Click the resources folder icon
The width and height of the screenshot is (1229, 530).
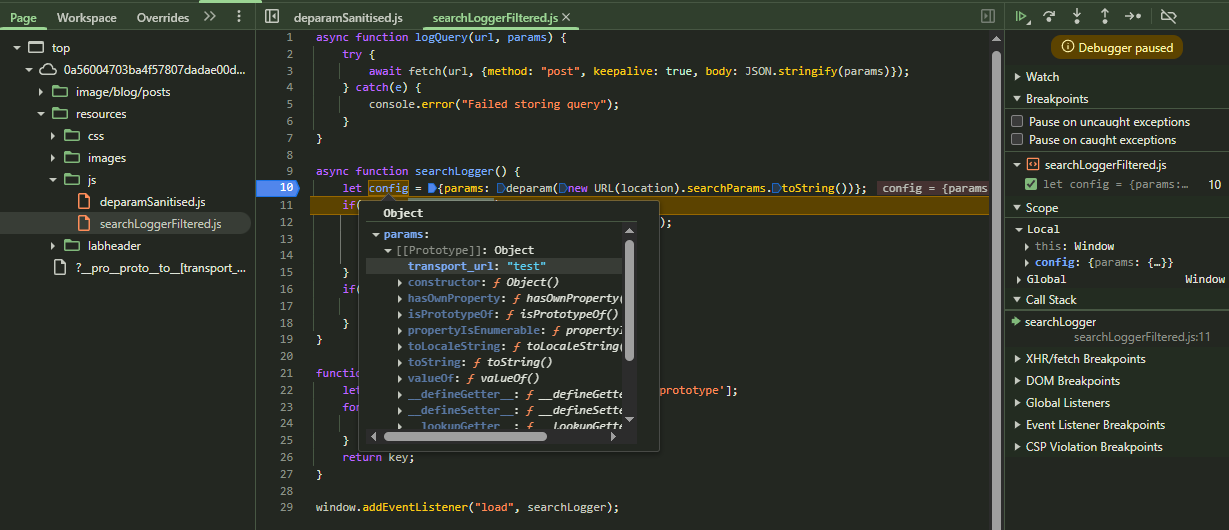click(x=59, y=114)
